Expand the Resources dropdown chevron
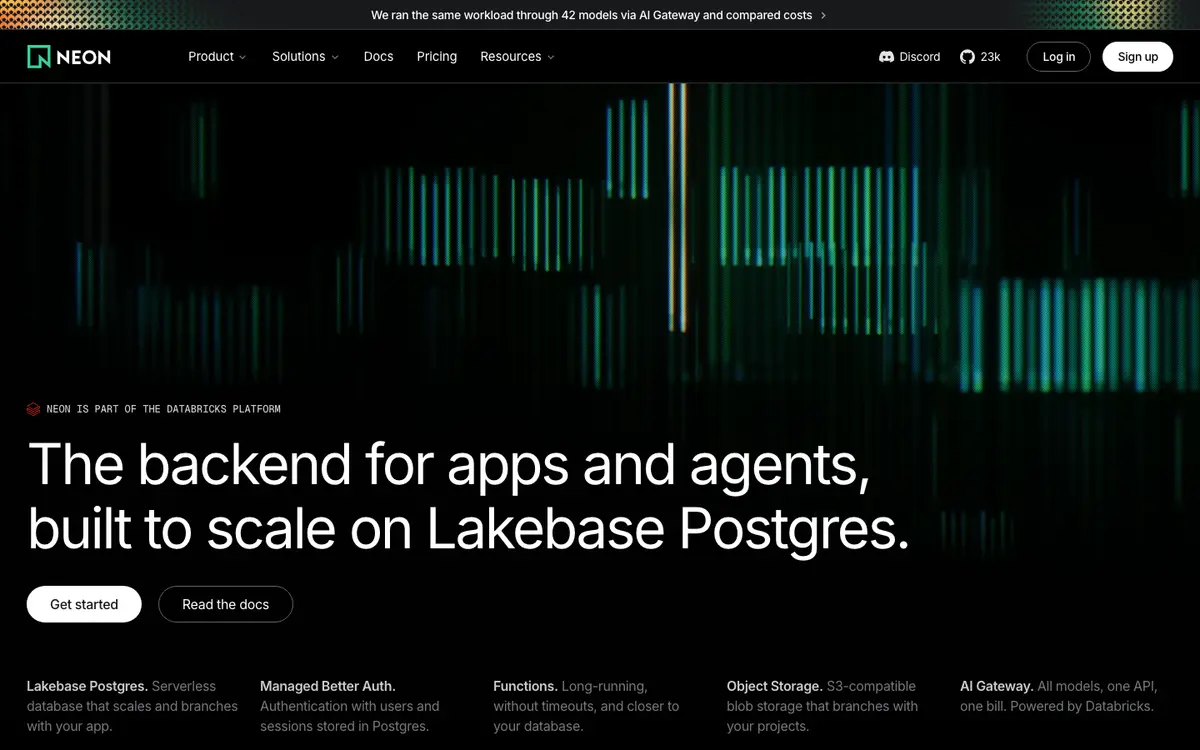The height and width of the screenshot is (750, 1200). point(551,57)
